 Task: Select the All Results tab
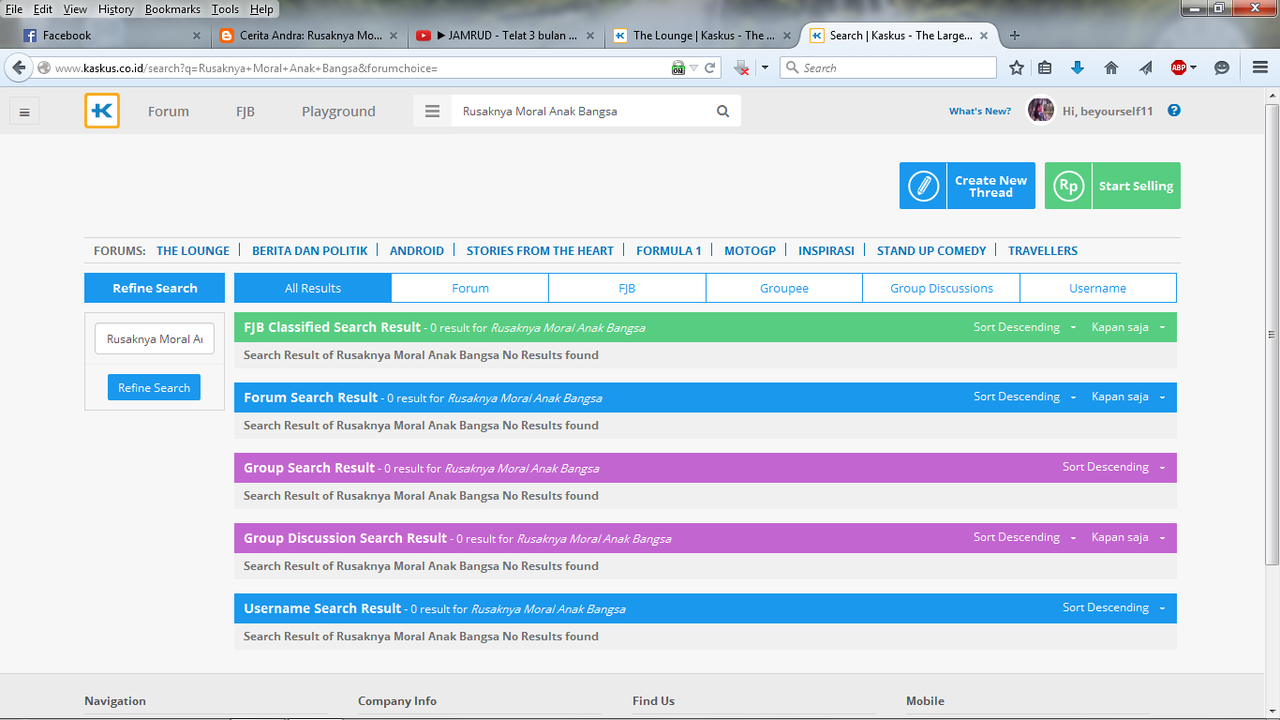(313, 288)
